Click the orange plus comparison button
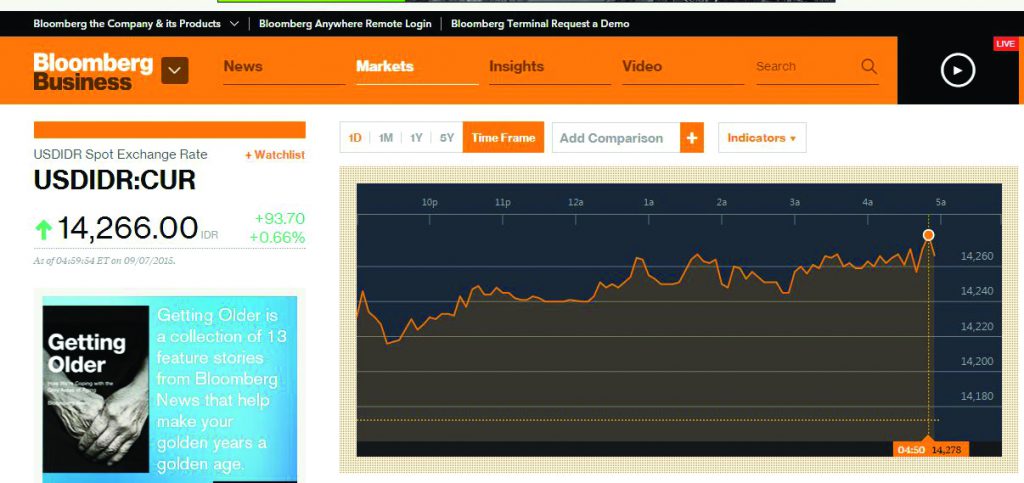The height and width of the screenshot is (483, 1024). (x=692, y=138)
